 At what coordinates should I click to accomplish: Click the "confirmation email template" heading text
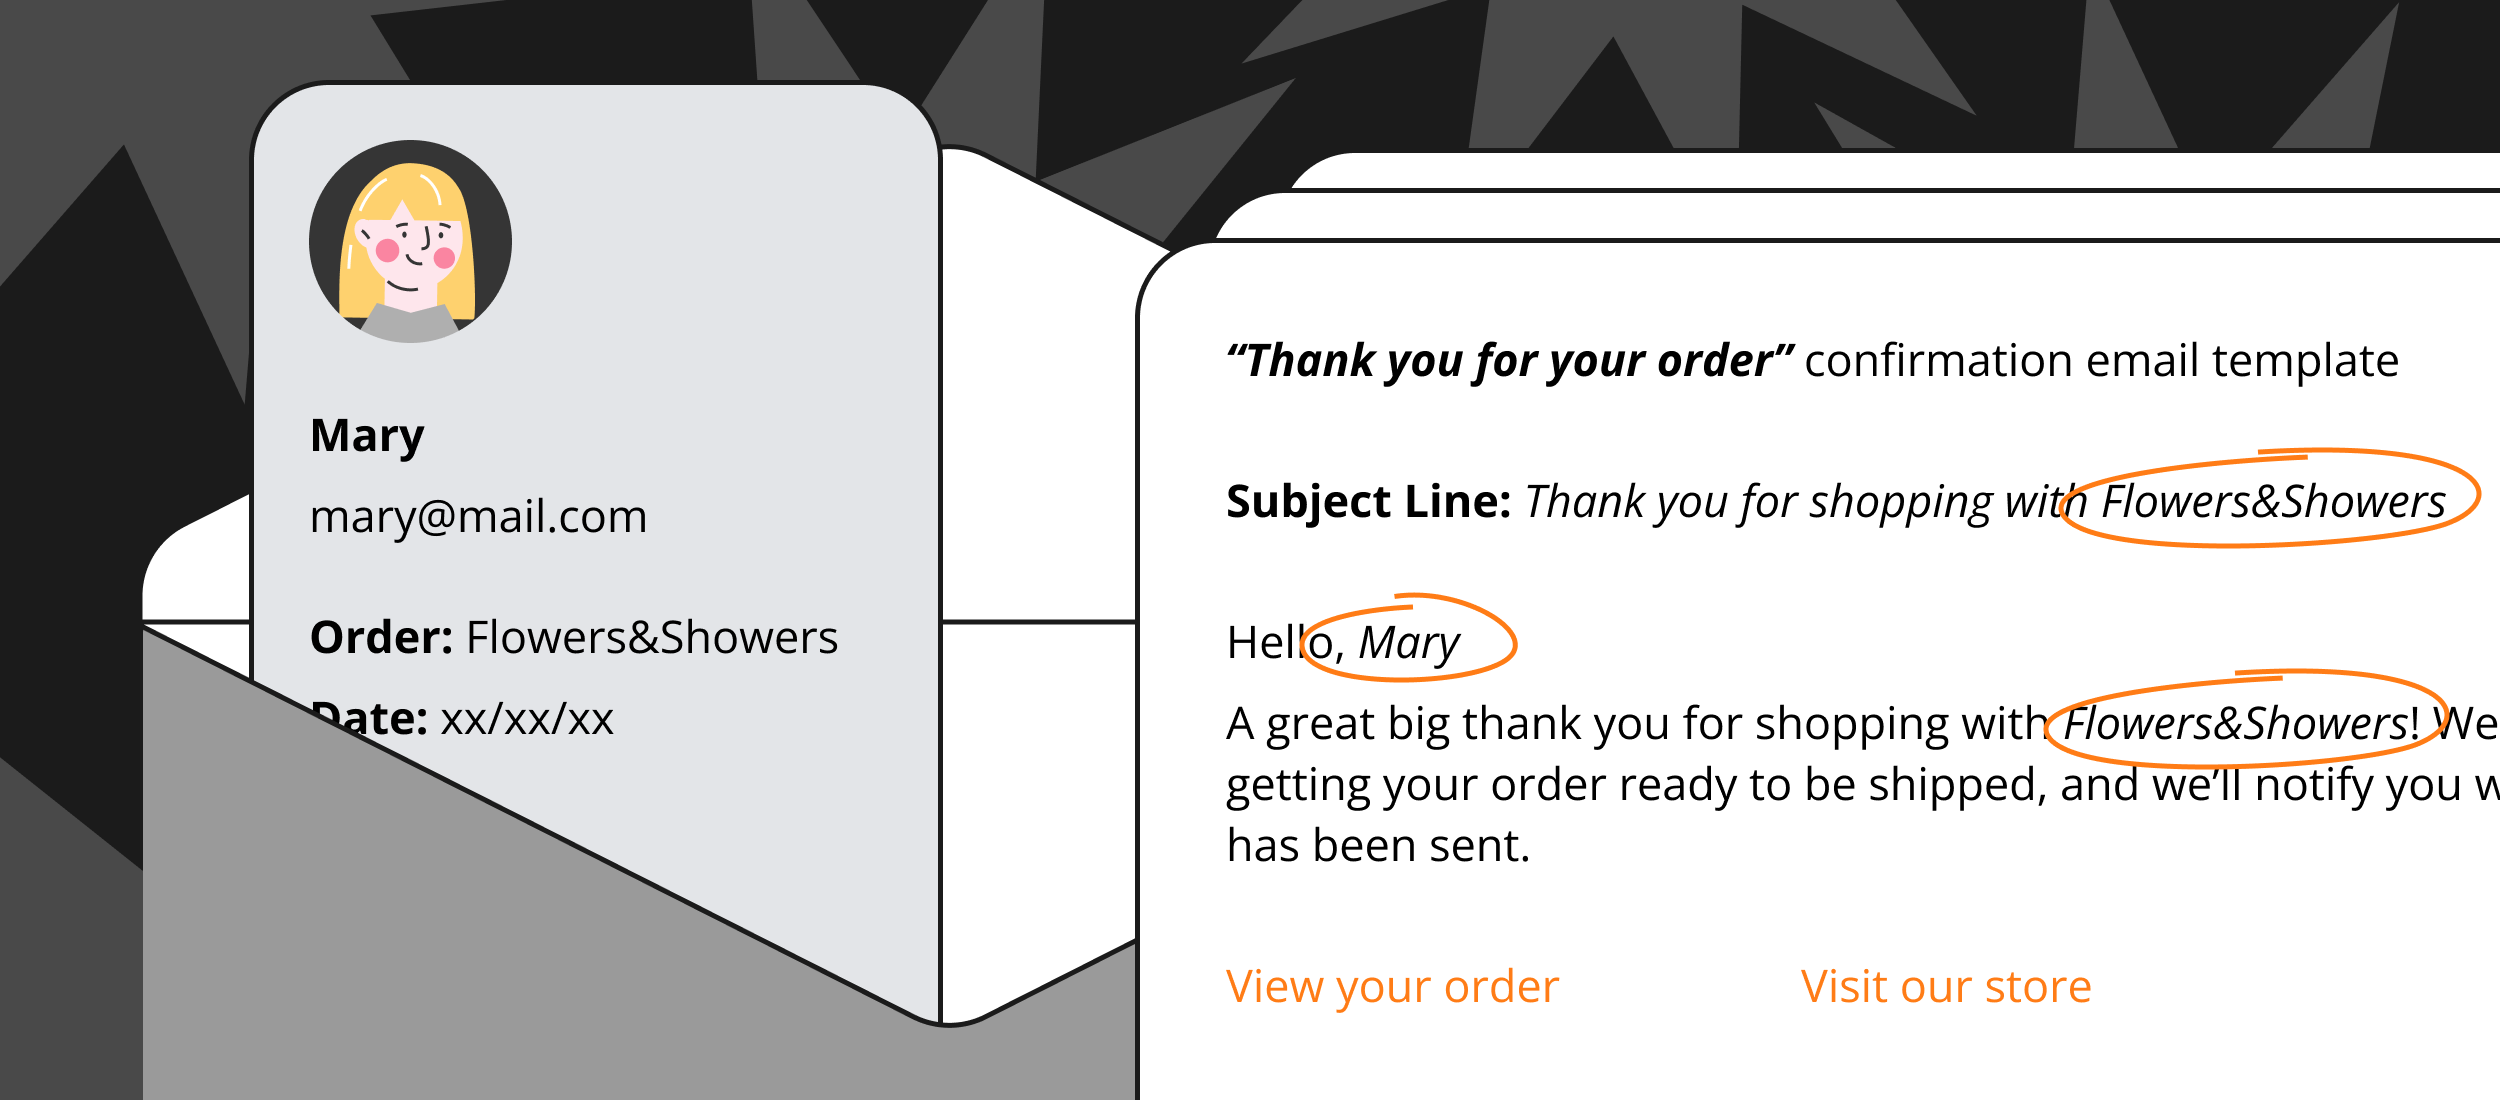tap(2100, 361)
